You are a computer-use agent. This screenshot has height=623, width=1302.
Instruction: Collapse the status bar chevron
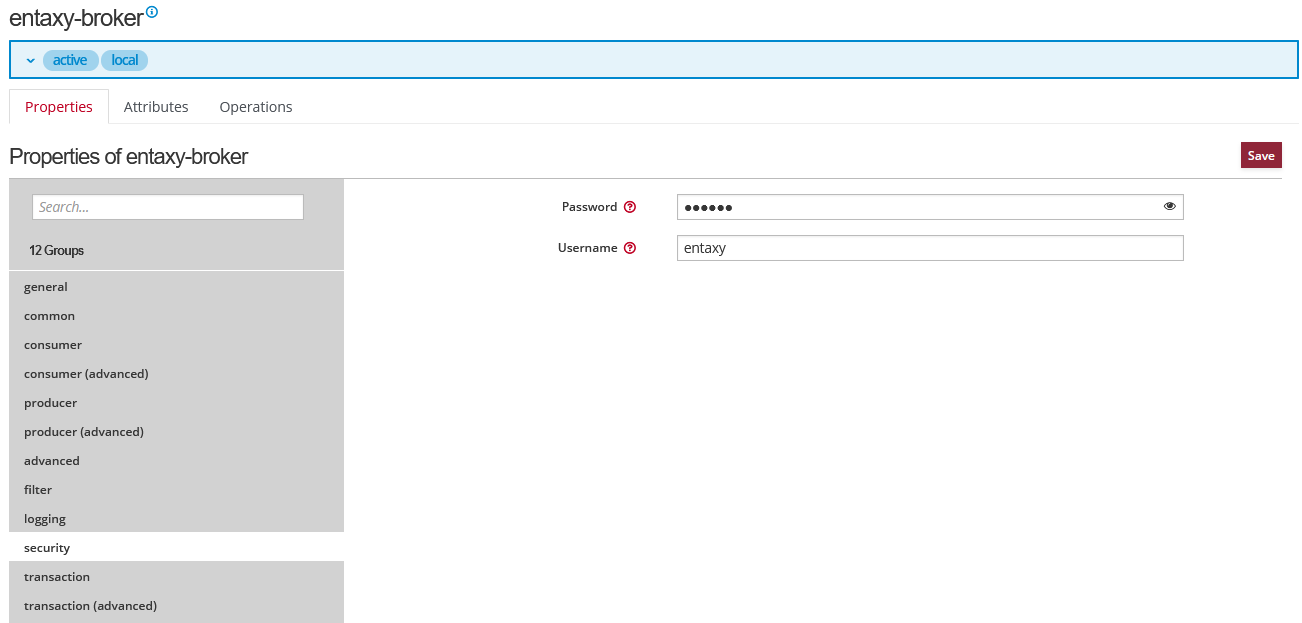pyautogui.click(x=30, y=61)
